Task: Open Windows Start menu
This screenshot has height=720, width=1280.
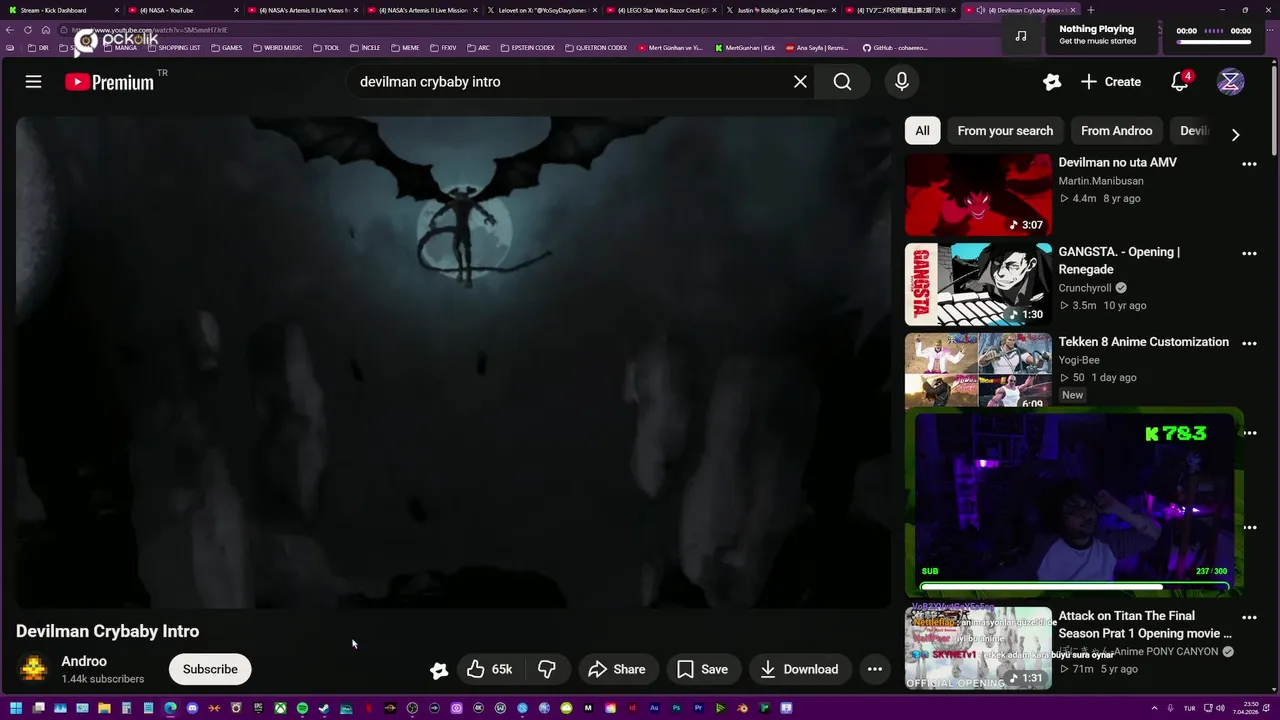Action: (x=16, y=708)
